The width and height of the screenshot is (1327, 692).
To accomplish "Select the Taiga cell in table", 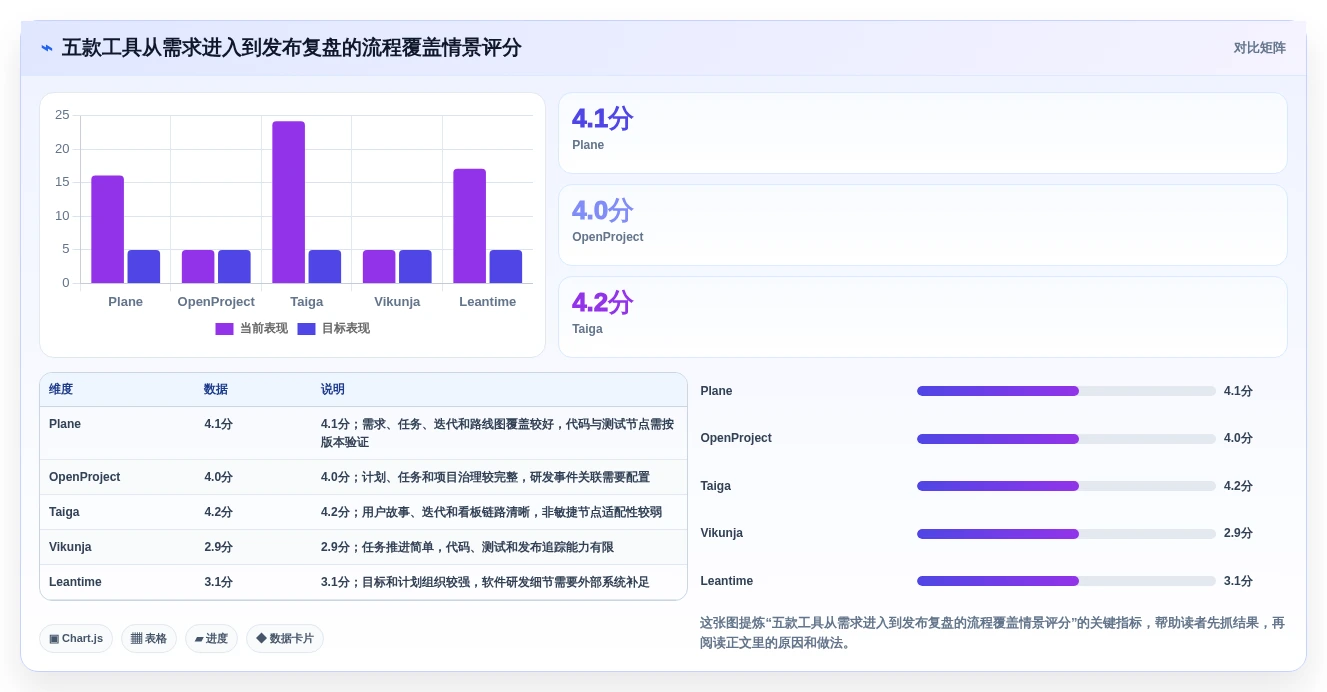I will [64, 512].
